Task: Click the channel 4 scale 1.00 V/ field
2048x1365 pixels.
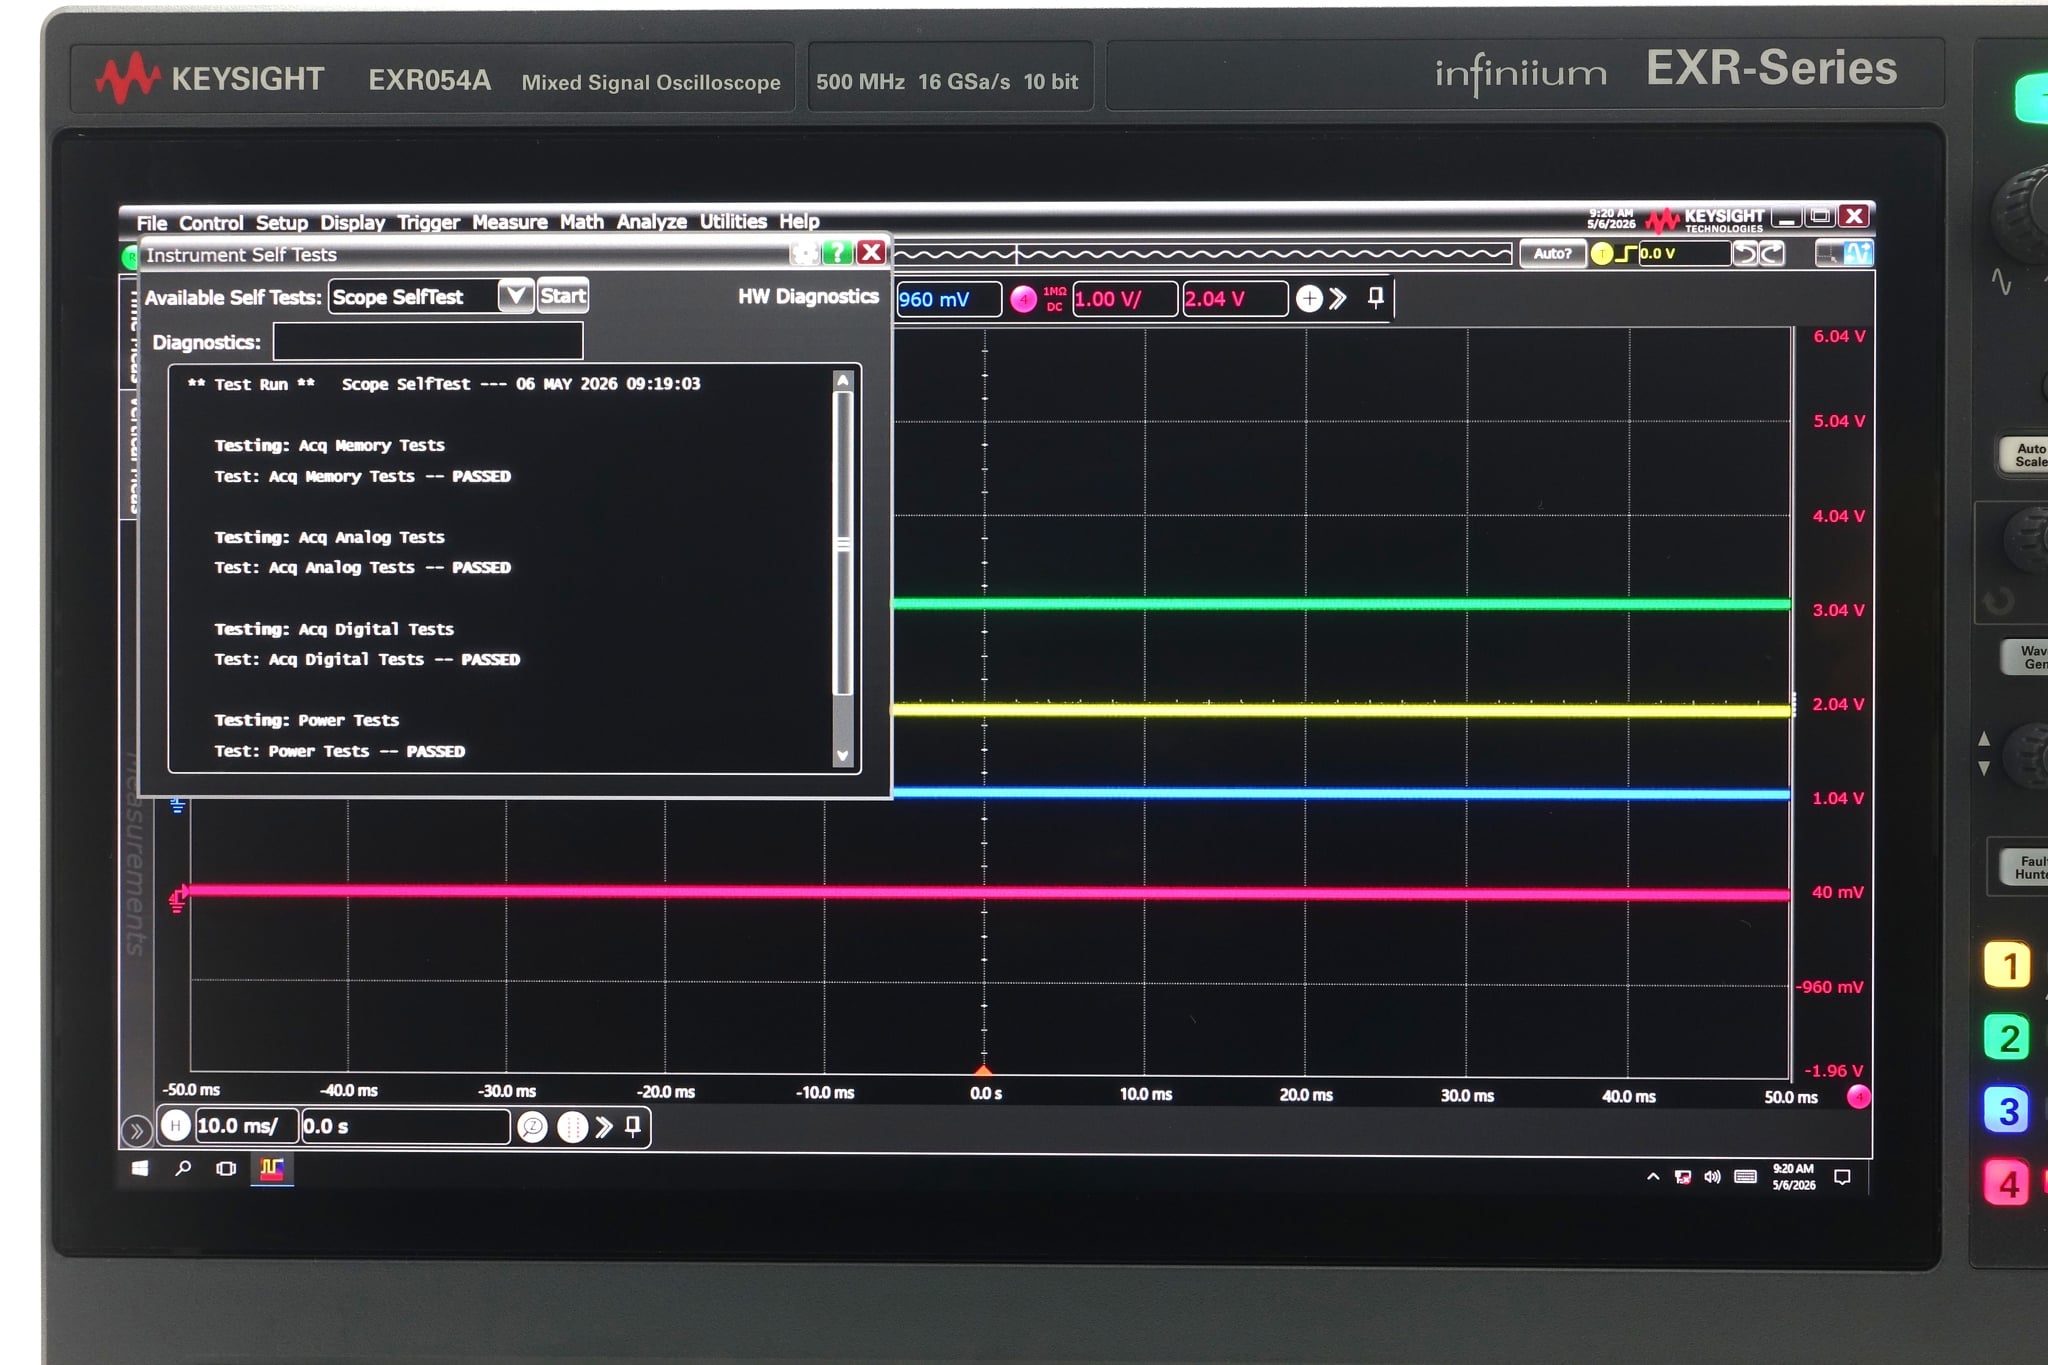Action: (x=1125, y=299)
